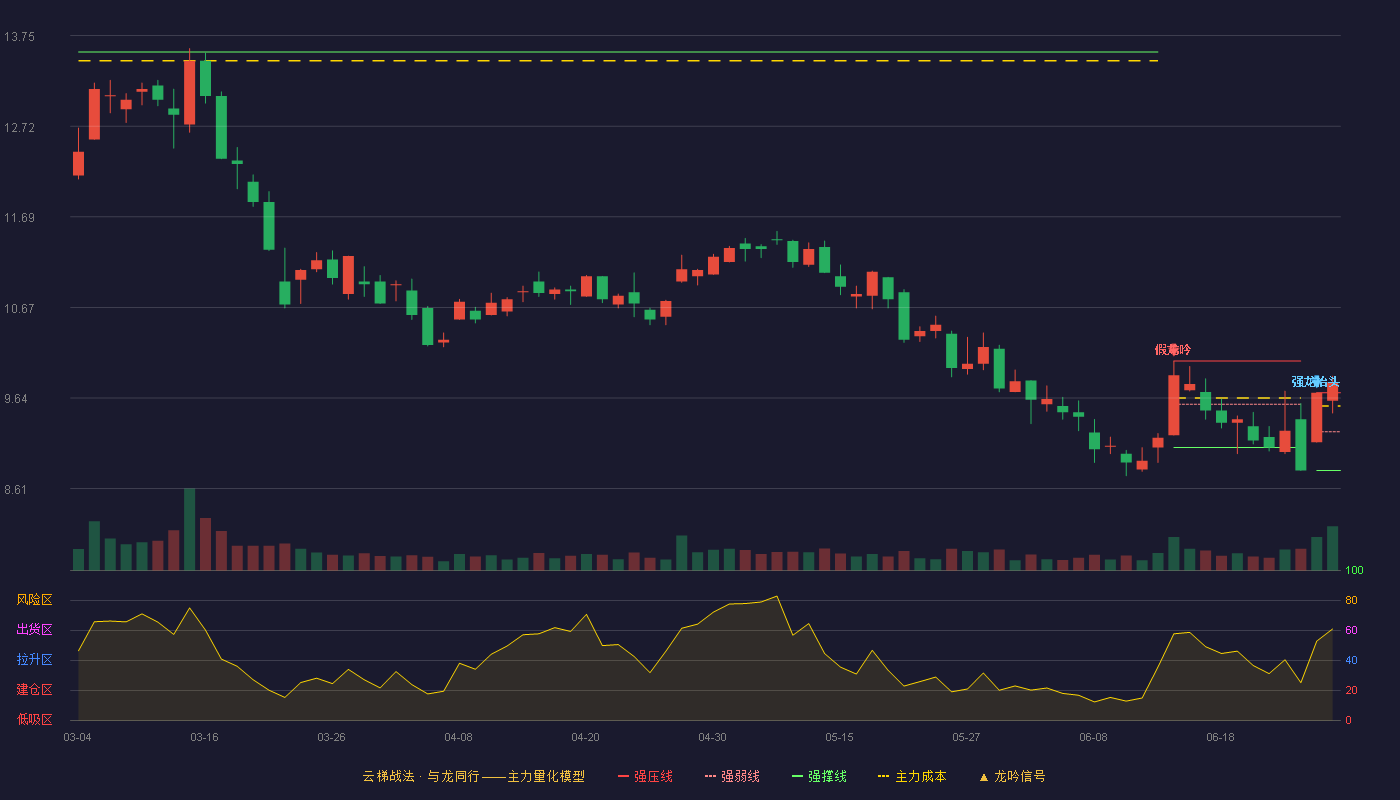
Task: Toggle the 强撑线 legend label
Action: pyautogui.click(x=827, y=776)
